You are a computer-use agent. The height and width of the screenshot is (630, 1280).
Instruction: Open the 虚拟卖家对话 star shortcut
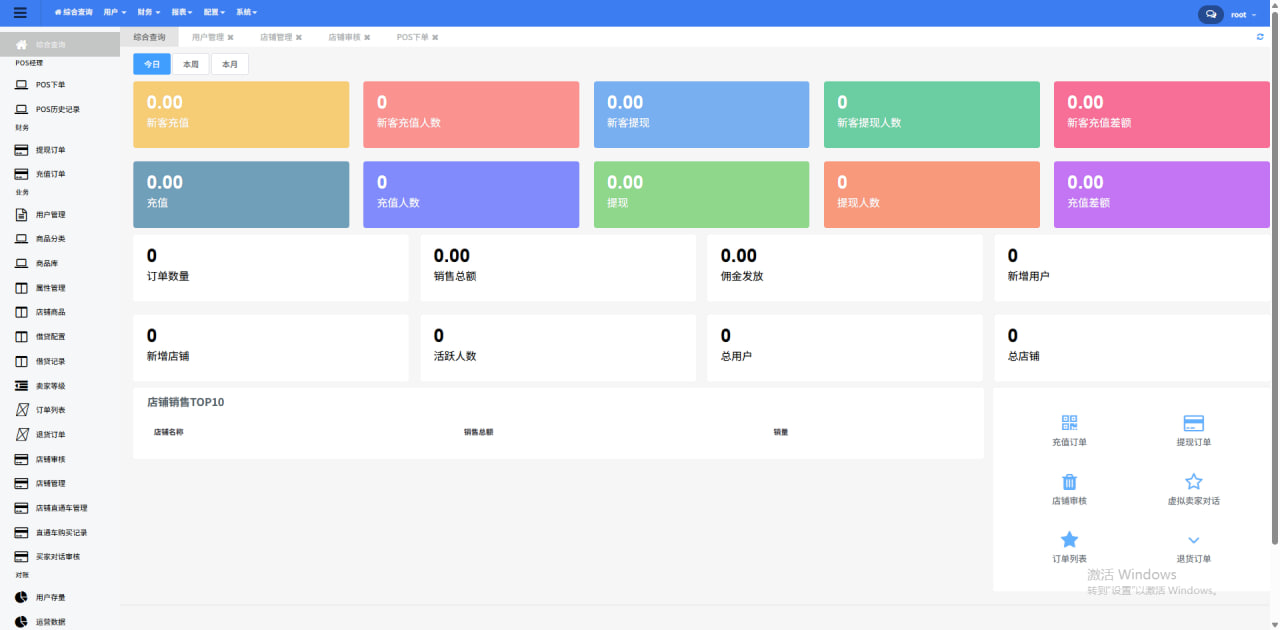[x=1193, y=489]
